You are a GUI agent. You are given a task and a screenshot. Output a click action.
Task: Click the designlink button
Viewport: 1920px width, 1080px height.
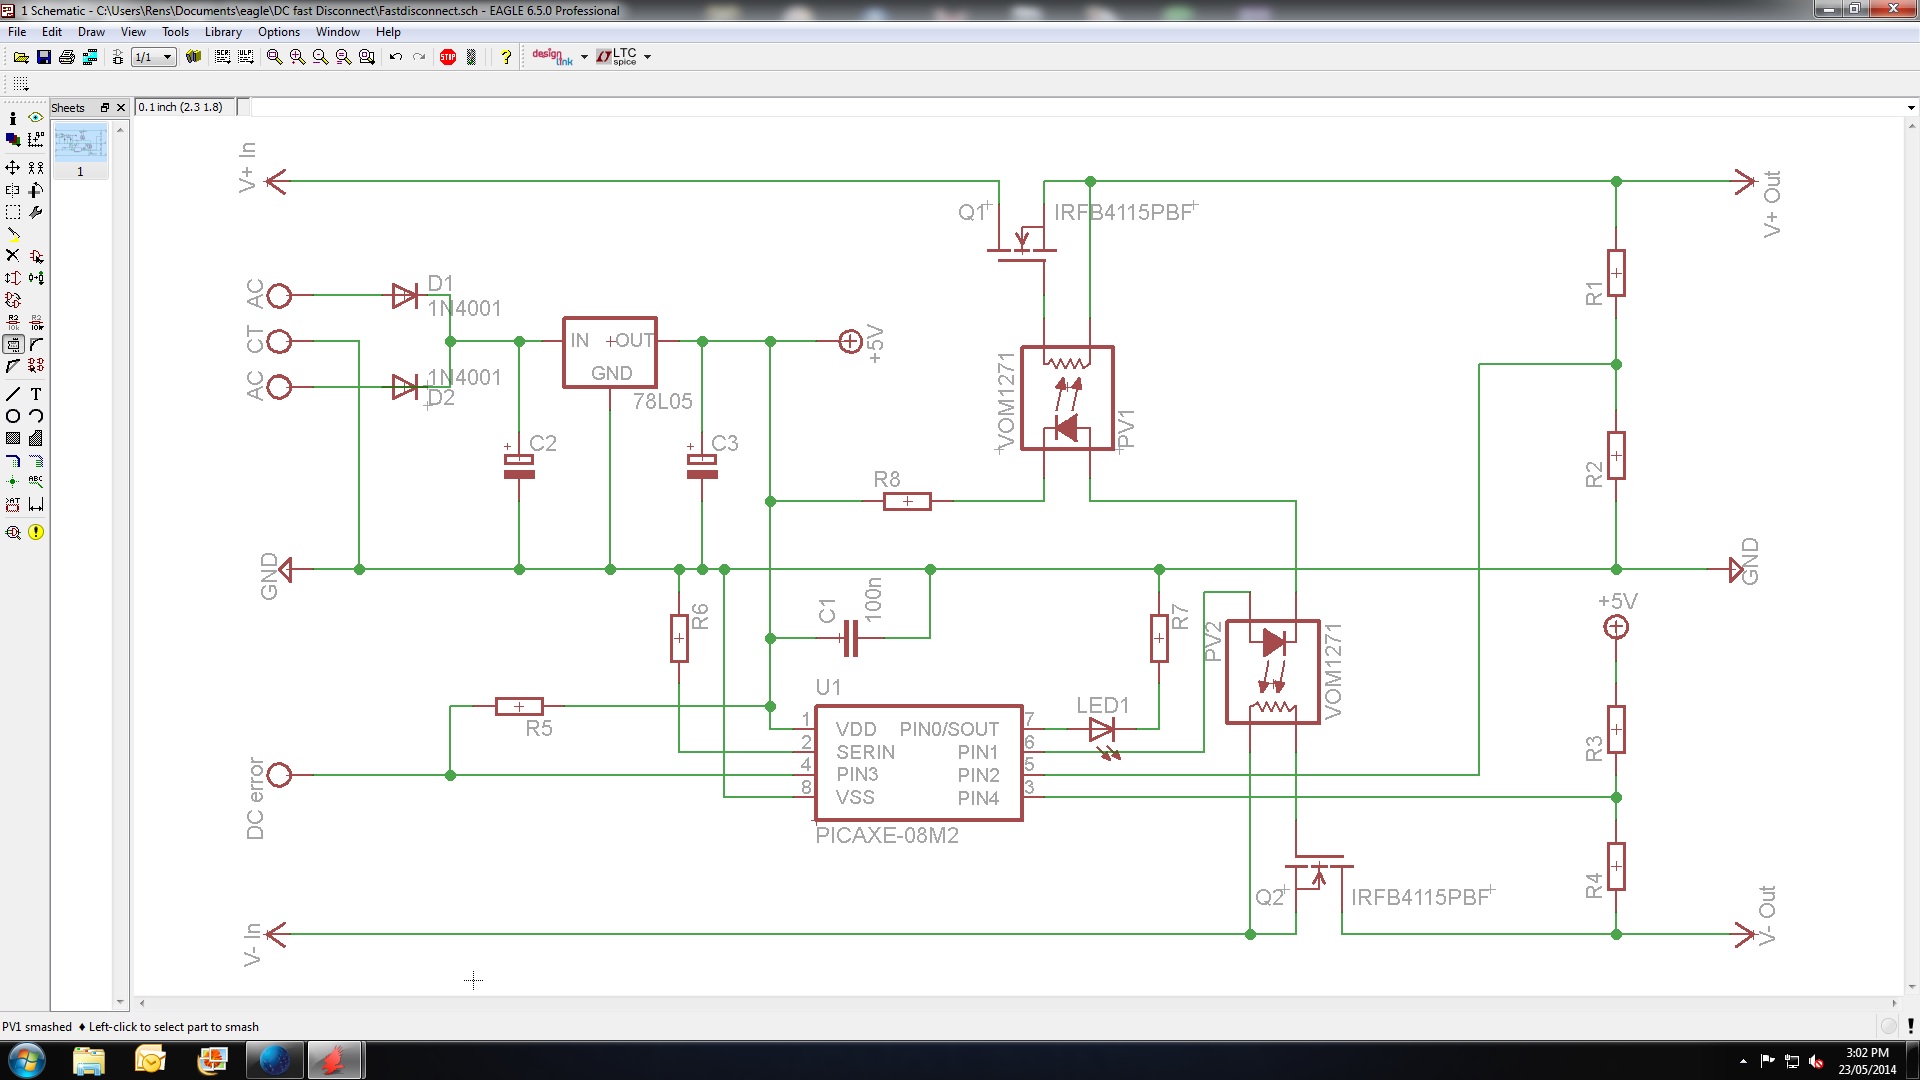tap(553, 57)
